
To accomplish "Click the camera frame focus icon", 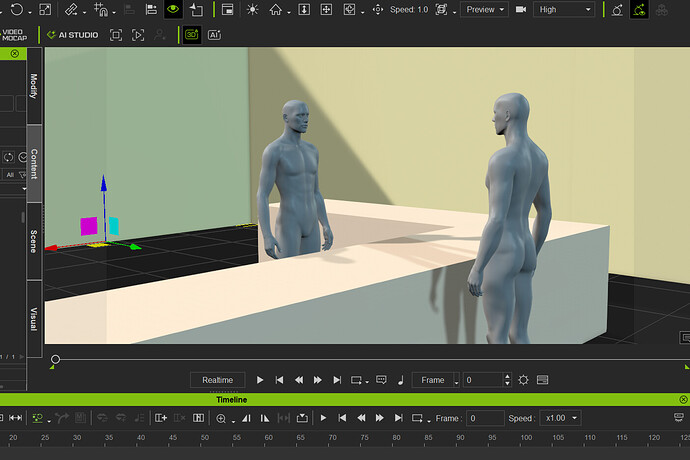I will [441, 9].
